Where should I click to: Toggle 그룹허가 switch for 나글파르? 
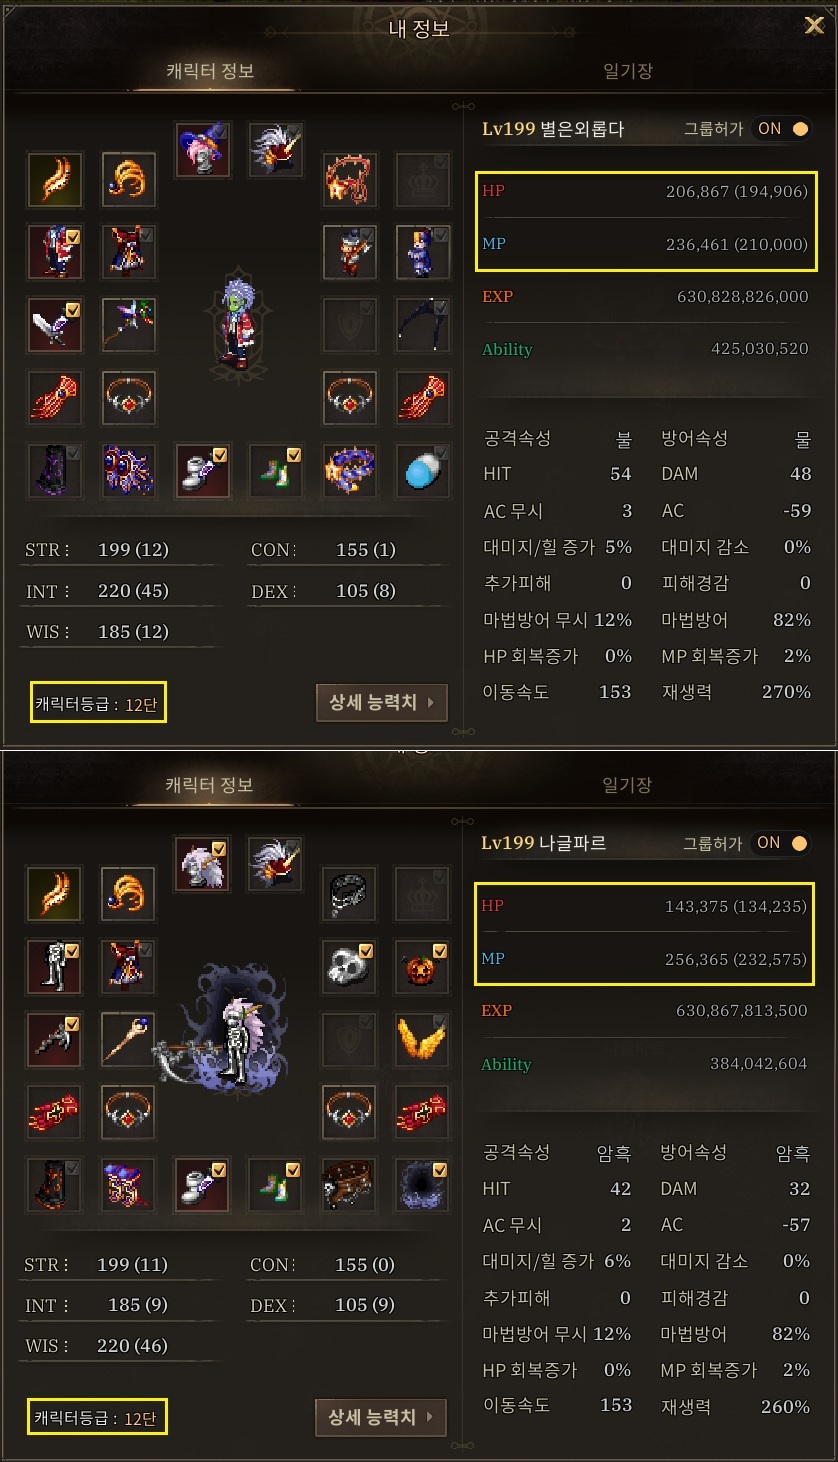point(782,843)
